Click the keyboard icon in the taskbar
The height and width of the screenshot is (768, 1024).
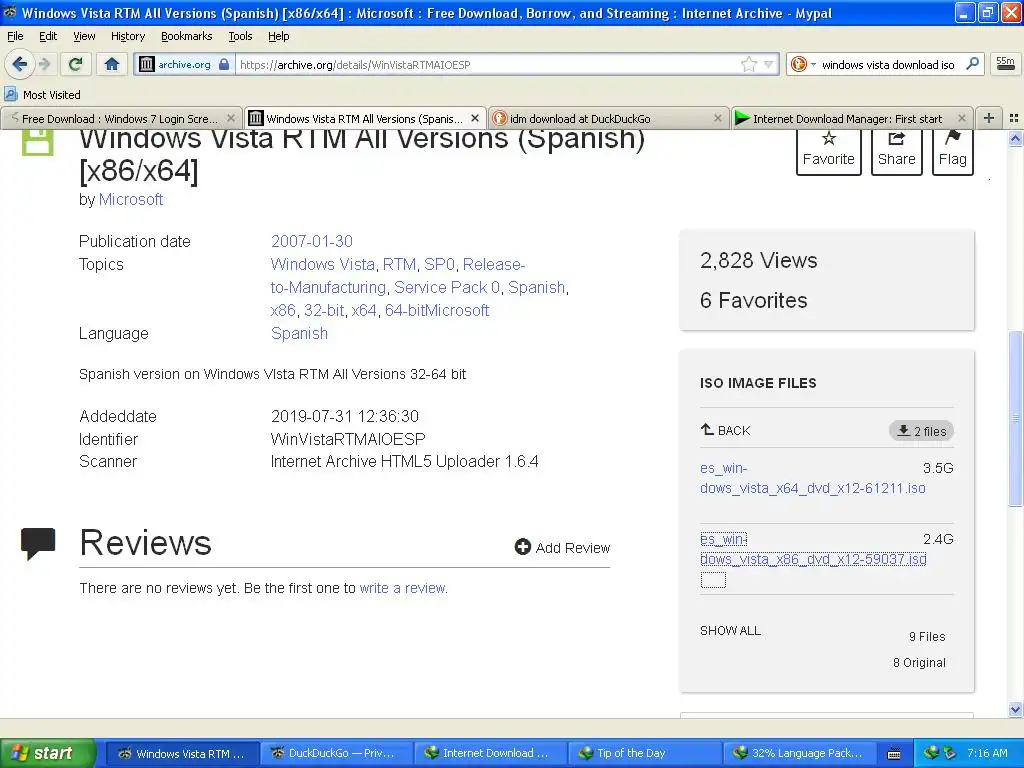point(894,754)
